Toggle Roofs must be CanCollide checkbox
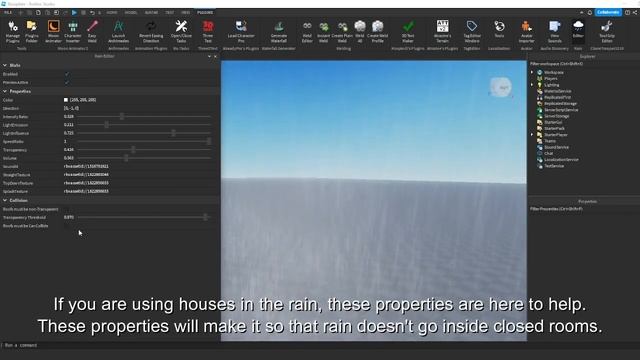This screenshot has height=360, width=640. point(67,226)
